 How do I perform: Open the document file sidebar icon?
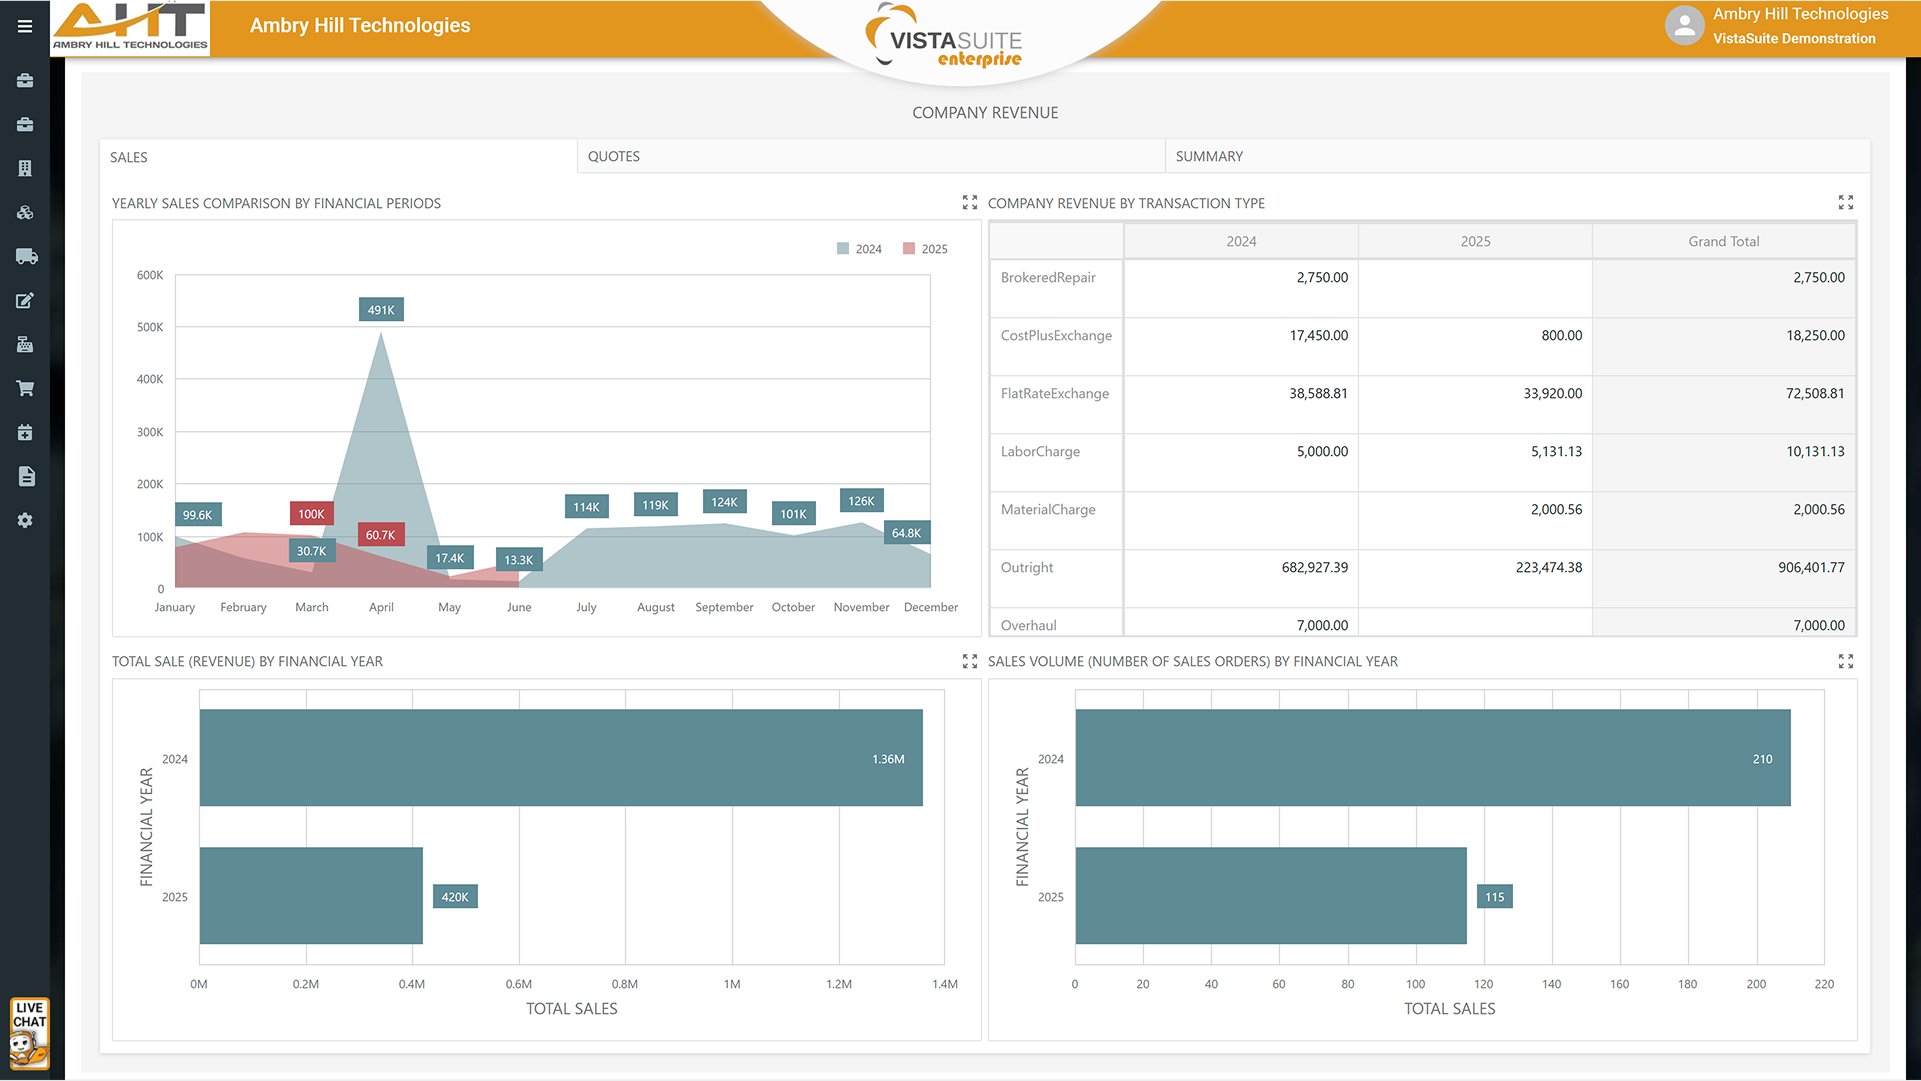point(26,476)
